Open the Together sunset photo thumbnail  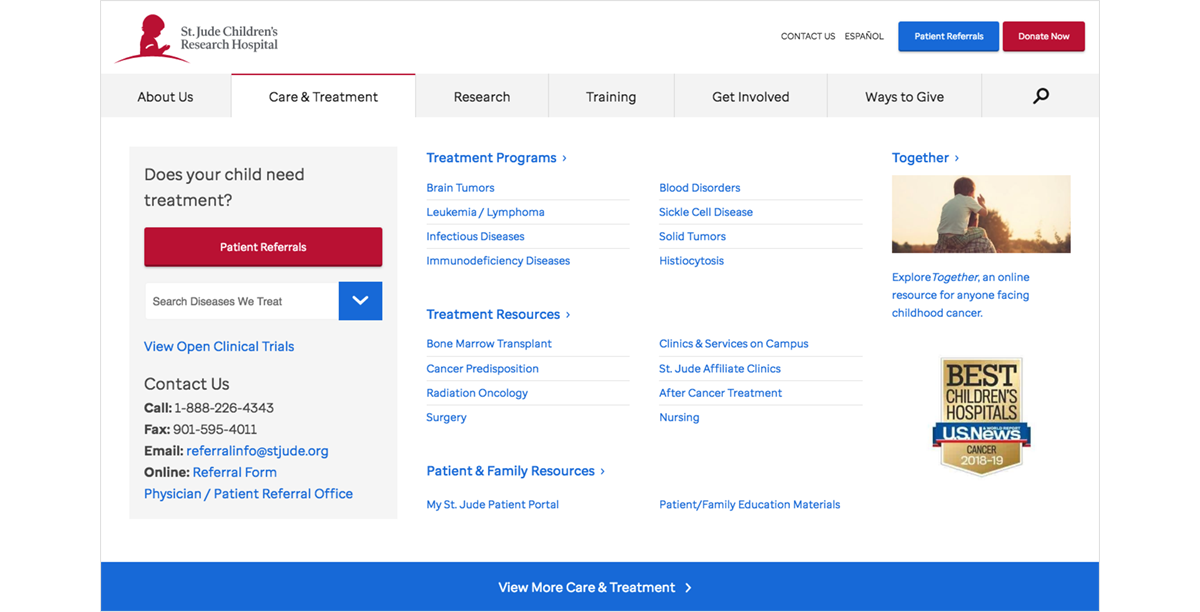(981, 214)
